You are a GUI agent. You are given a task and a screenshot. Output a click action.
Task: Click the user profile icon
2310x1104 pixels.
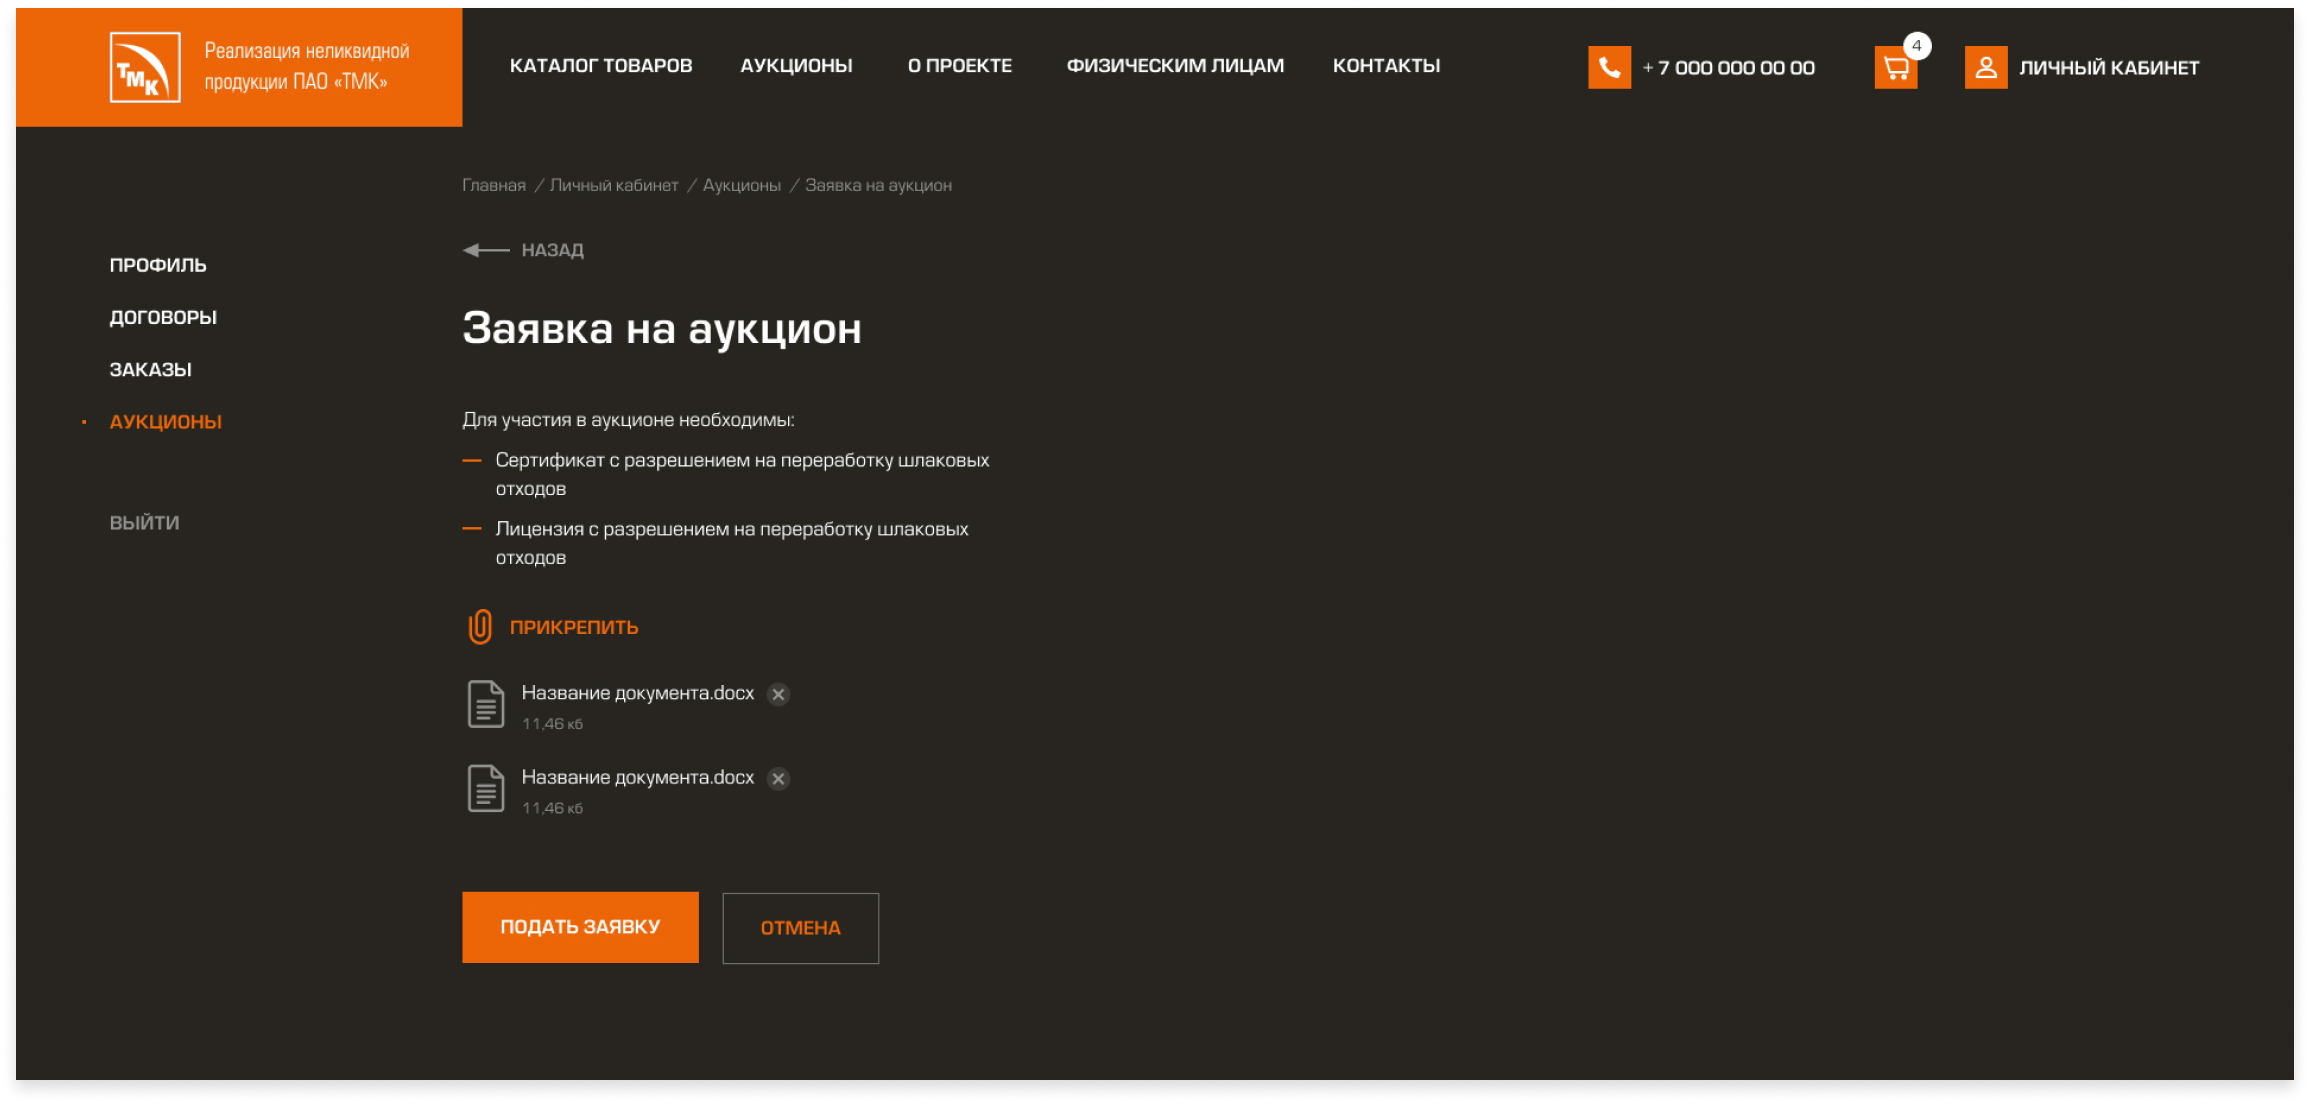(x=1985, y=67)
